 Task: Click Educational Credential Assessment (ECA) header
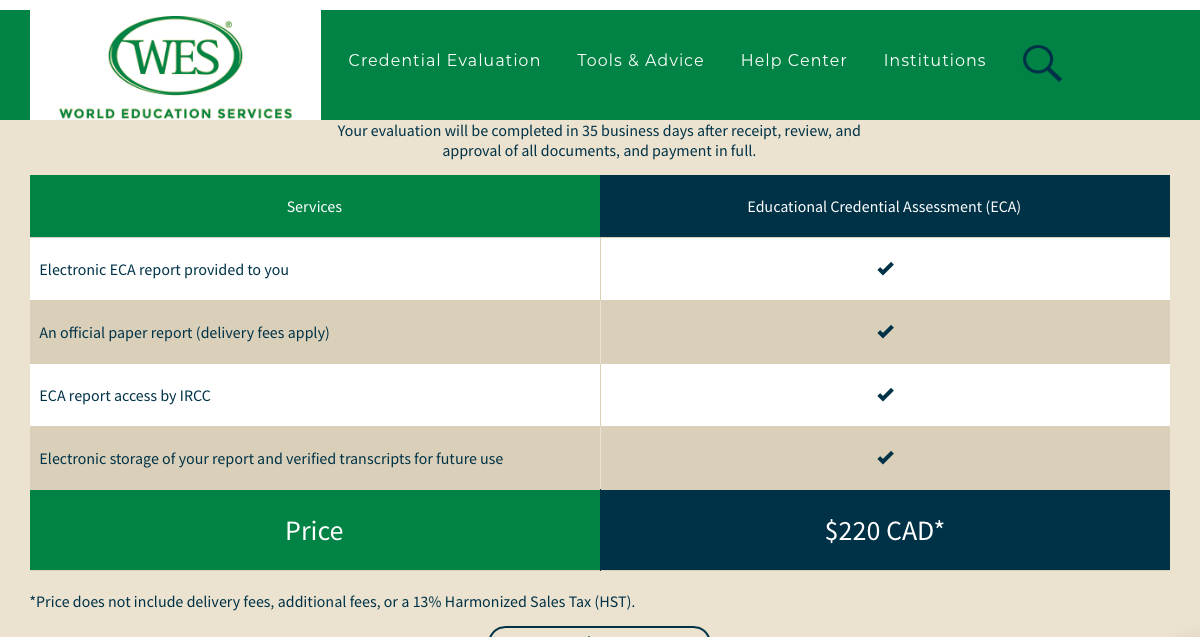(x=884, y=207)
